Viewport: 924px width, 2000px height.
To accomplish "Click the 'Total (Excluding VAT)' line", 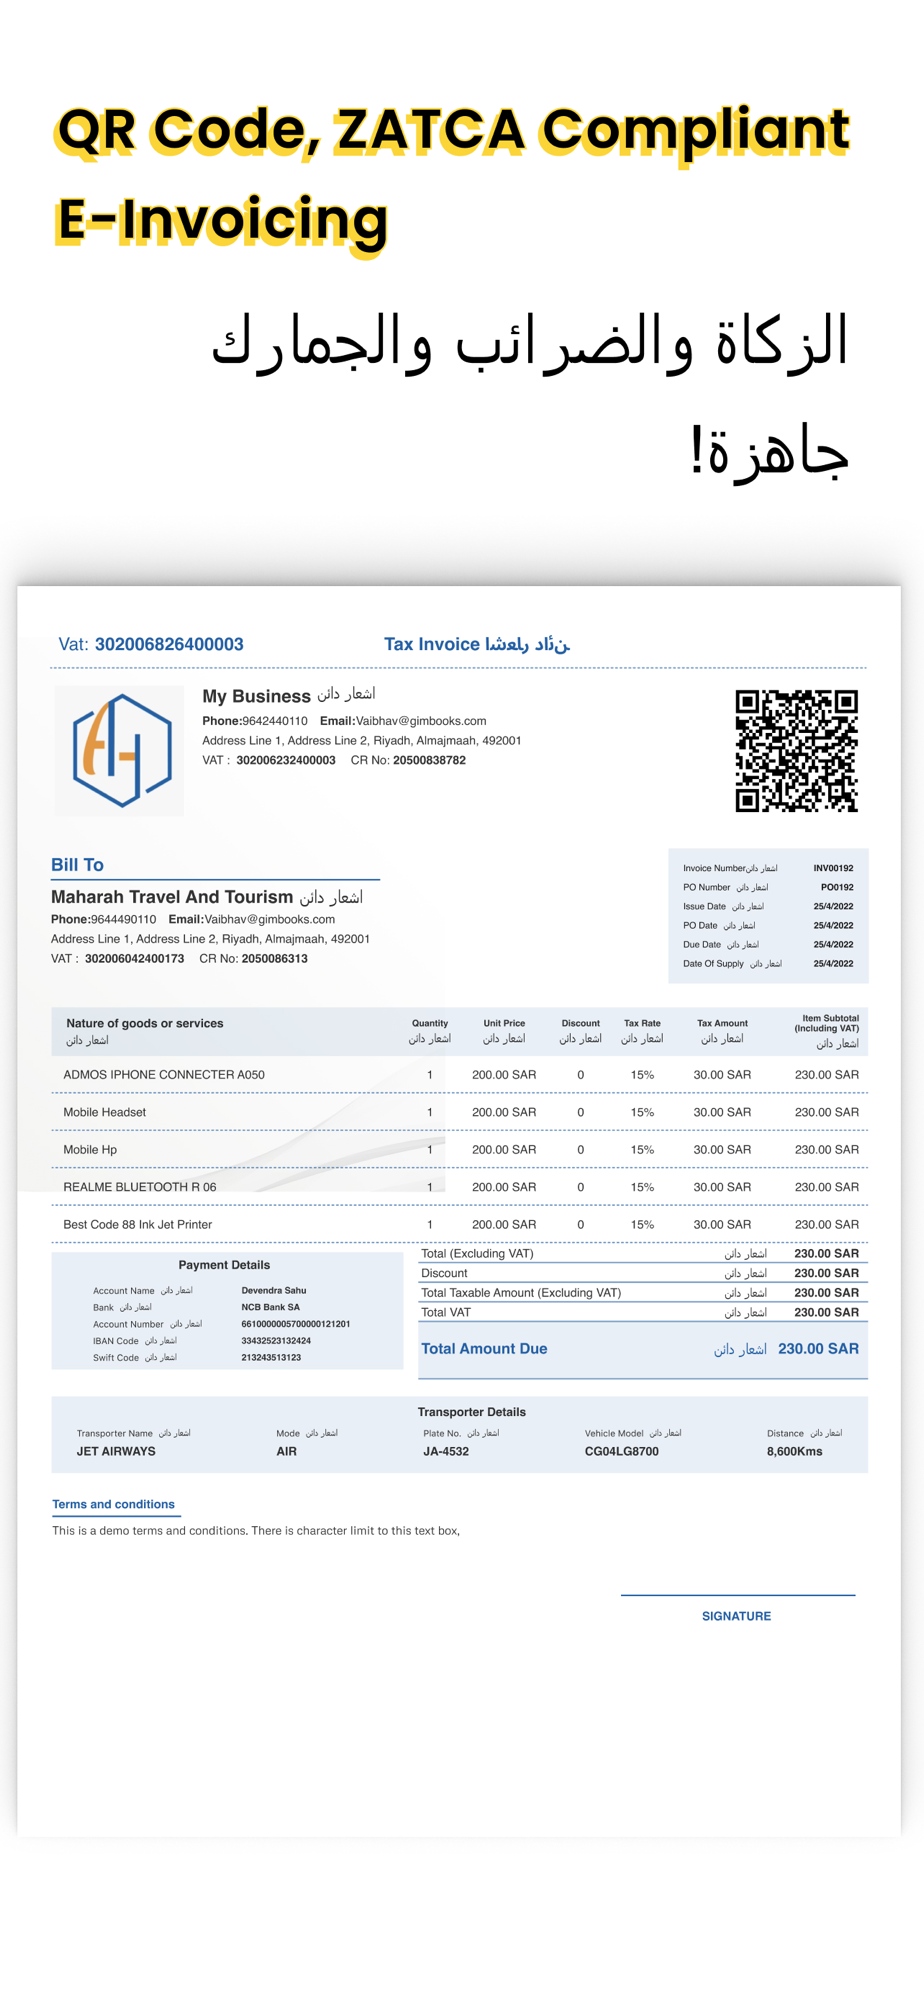I will [642, 1253].
